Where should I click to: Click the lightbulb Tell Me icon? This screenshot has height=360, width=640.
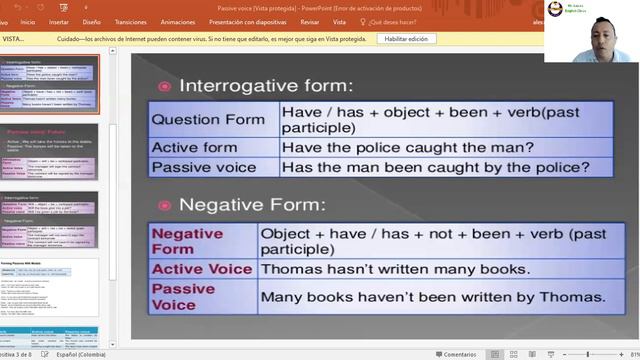pyautogui.click(x=362, y=22)
